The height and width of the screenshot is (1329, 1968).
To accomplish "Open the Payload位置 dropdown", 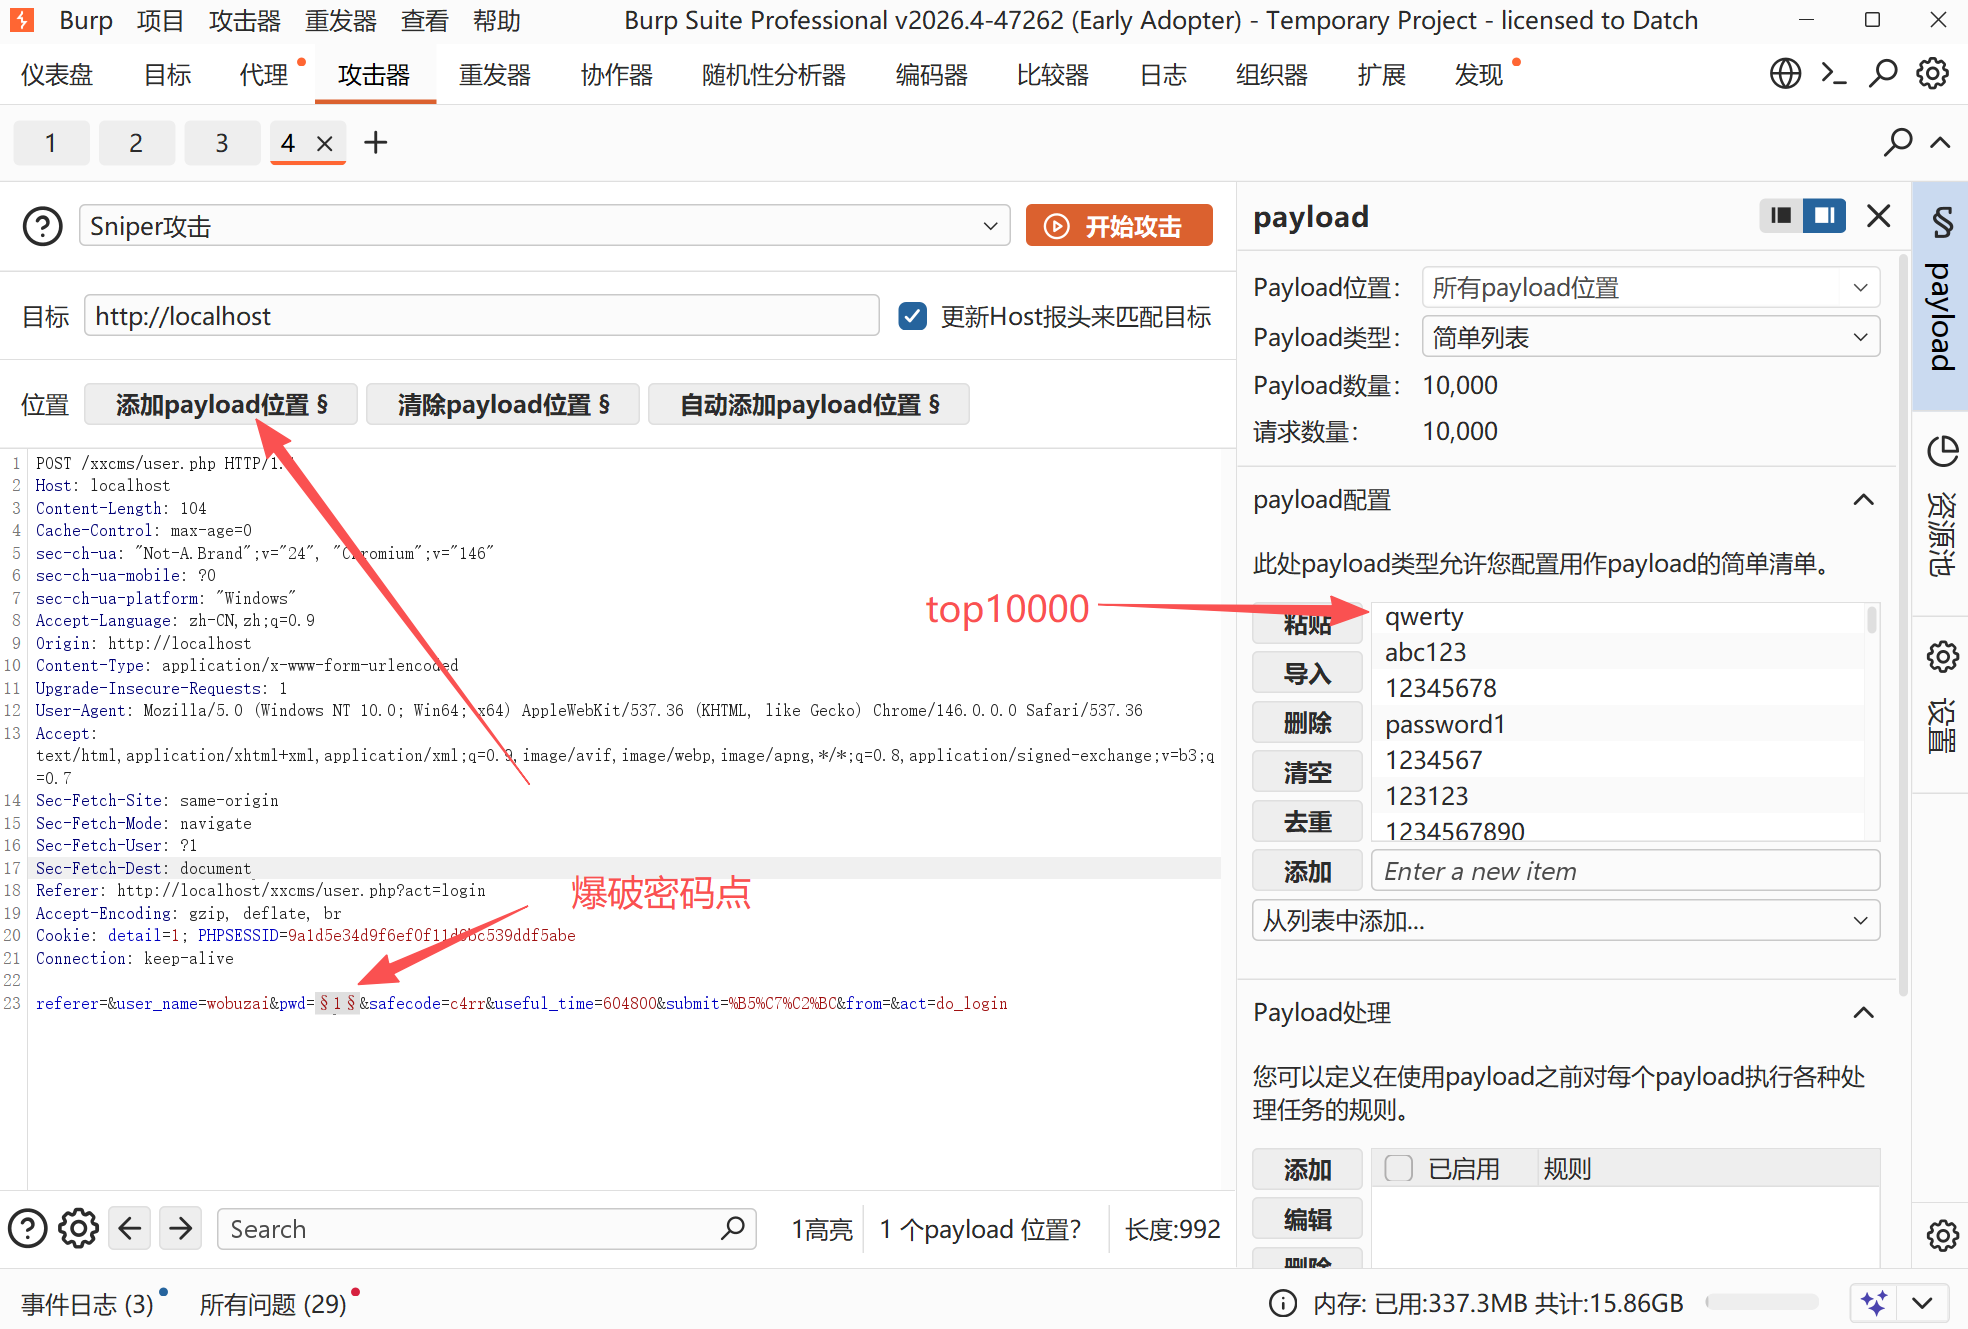I will click(x=1651, y=288).
